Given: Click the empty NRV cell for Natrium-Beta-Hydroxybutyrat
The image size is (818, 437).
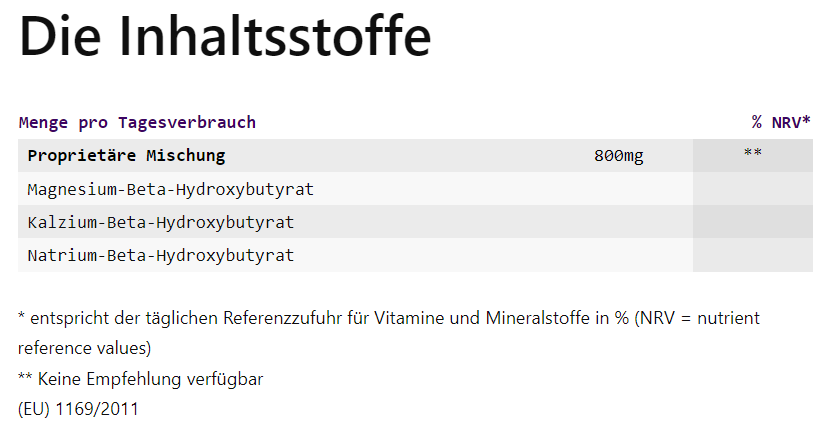Looking at the screenshot, I should tap(752, 255).
